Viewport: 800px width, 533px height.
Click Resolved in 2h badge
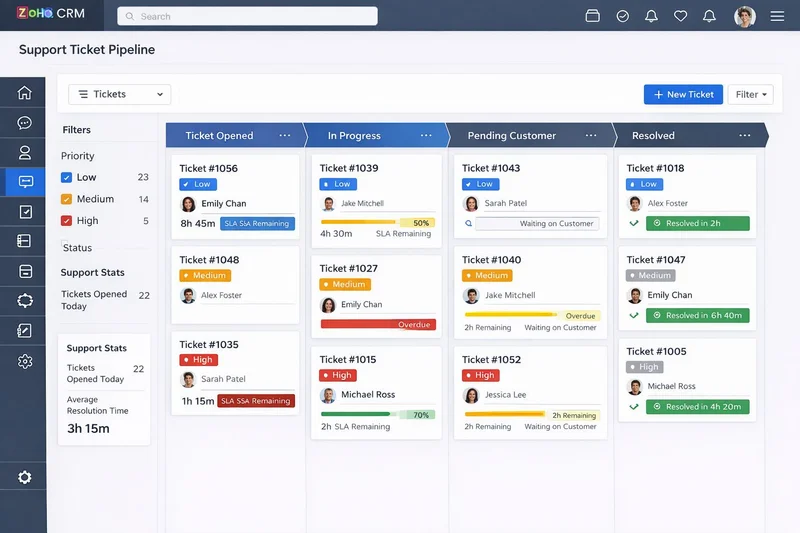pos(697,223)
